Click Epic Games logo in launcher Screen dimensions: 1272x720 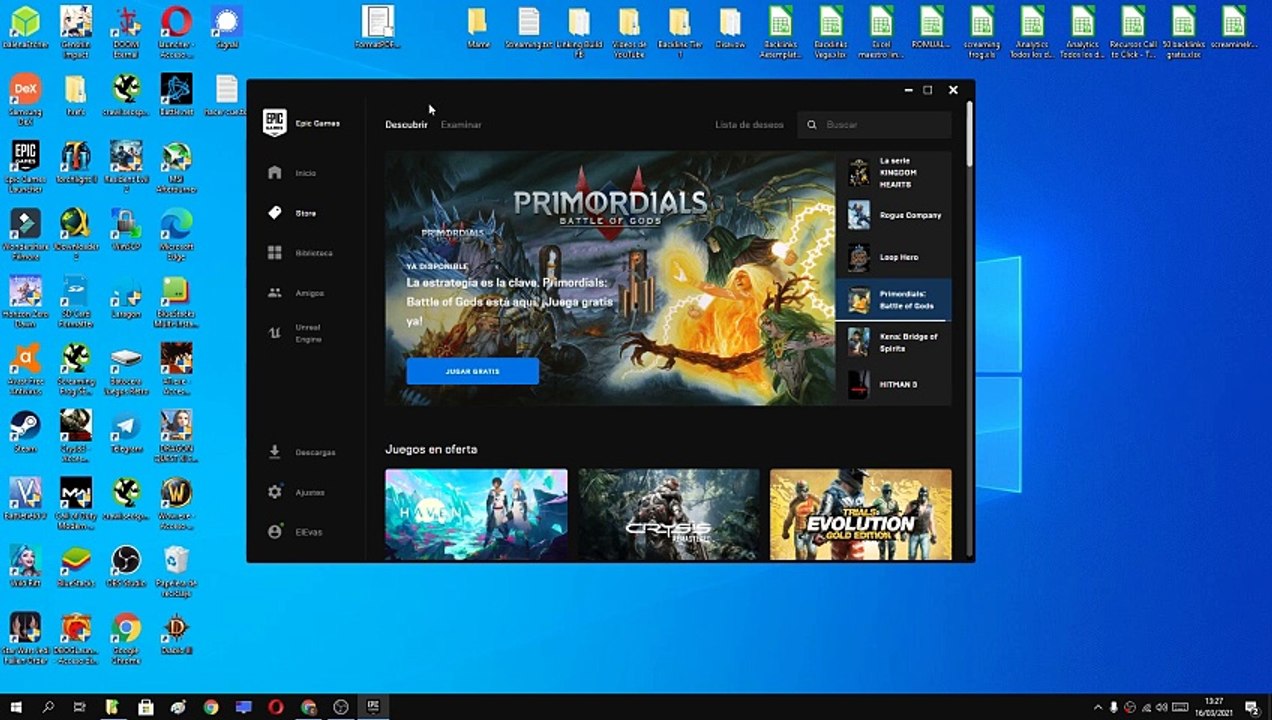pyautogui.click(x=275, y=123)
